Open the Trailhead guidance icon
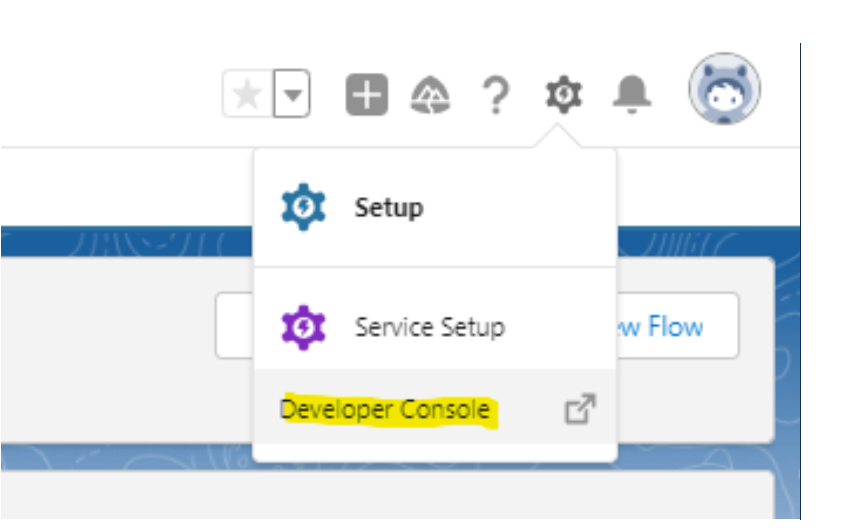Image resolution: width=844 pixels, height=531 pixels. (430, 96)
